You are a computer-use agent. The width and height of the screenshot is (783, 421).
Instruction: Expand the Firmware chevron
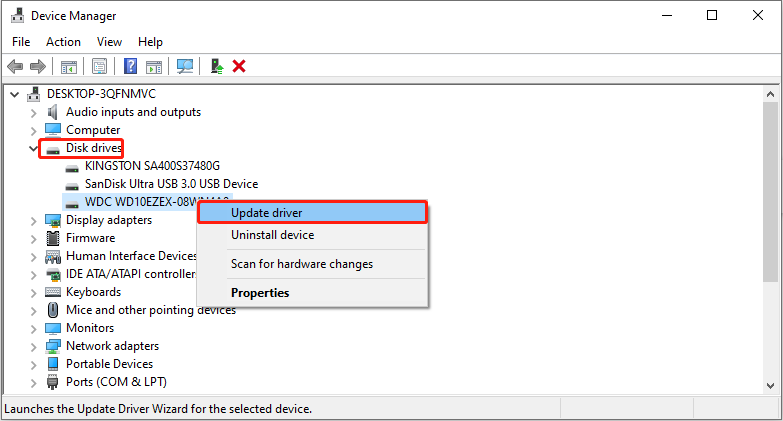(33, 239)
